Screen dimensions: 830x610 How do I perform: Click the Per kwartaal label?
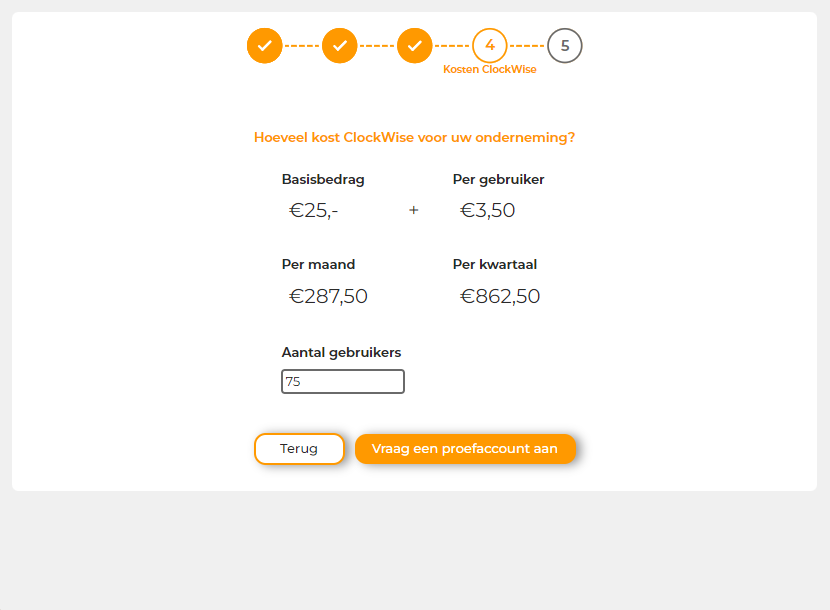495,265
